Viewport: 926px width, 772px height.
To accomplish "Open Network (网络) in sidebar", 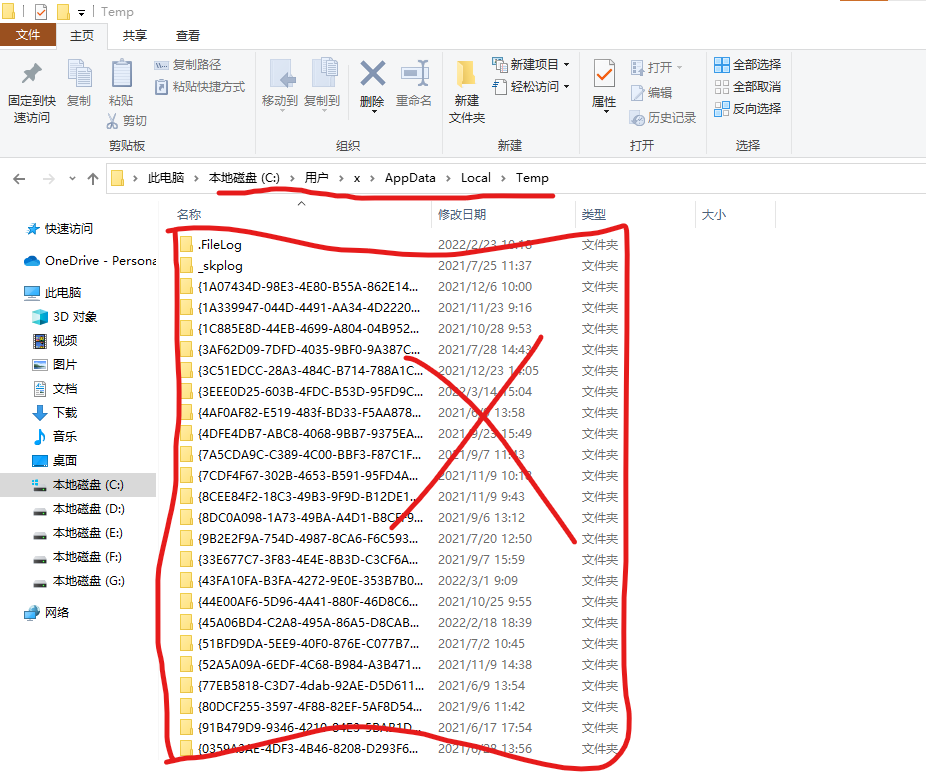I will pos(47,613).
